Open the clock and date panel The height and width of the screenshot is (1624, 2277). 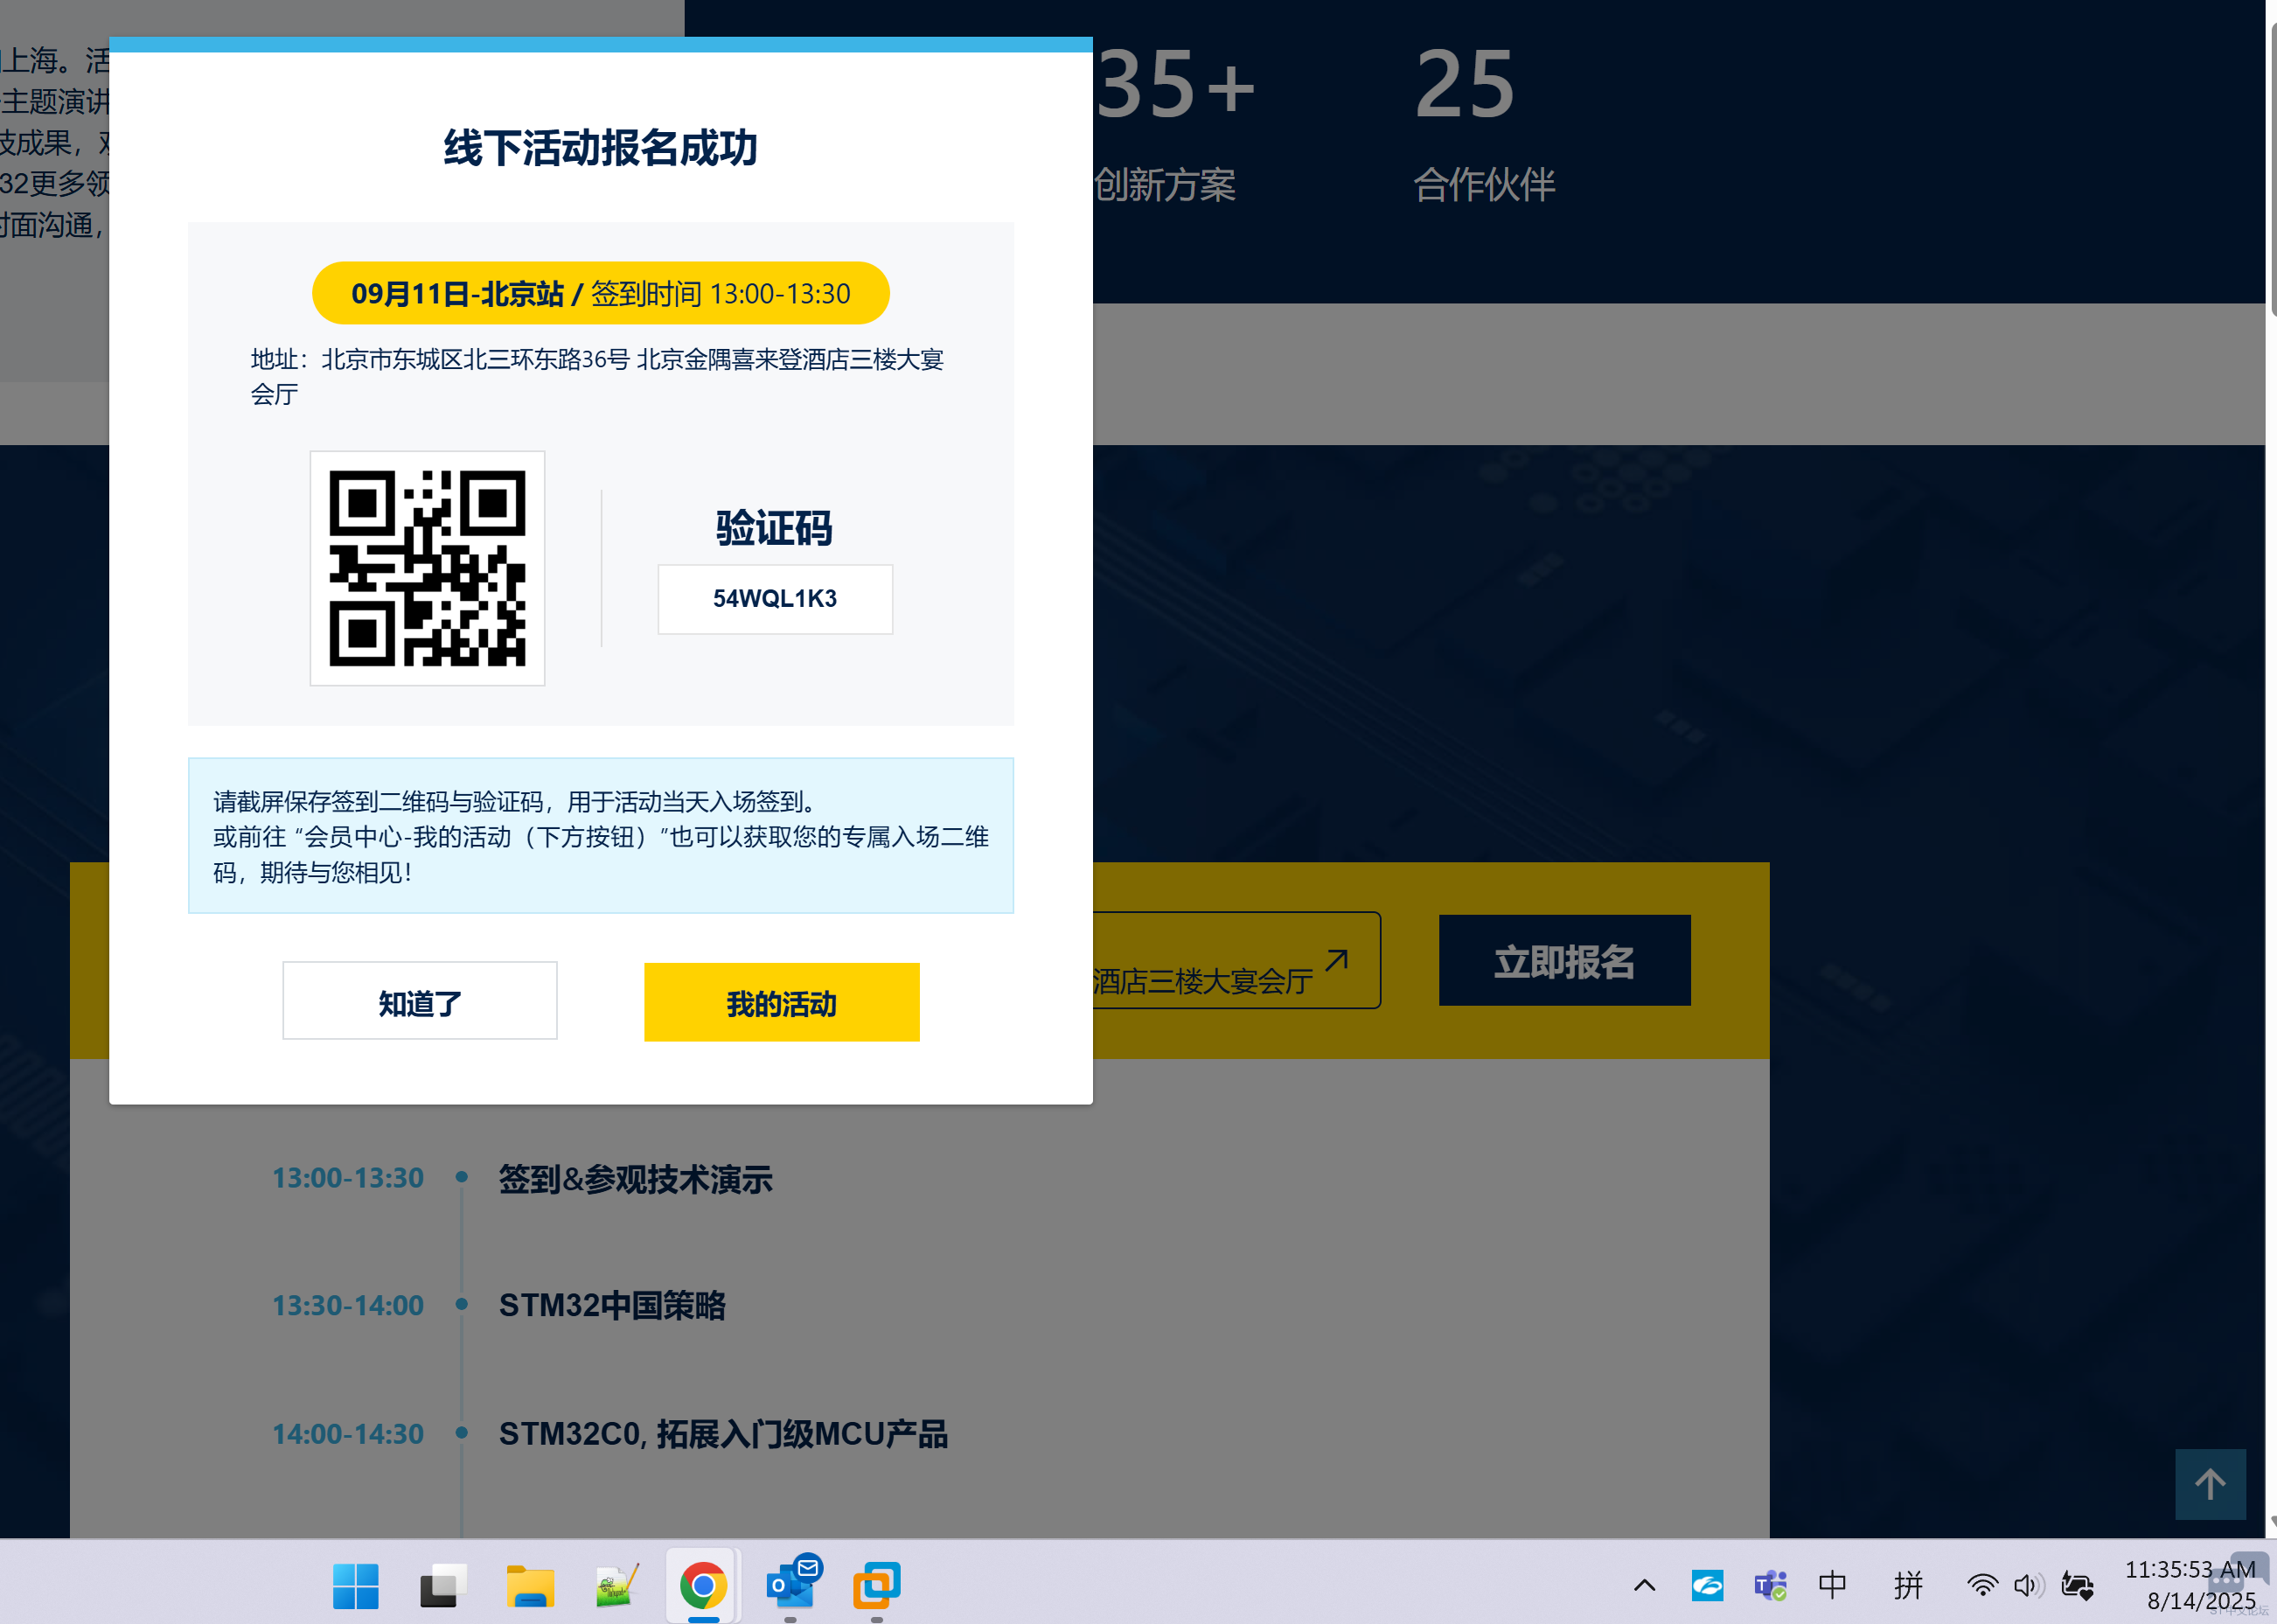click(2190, 1585)
